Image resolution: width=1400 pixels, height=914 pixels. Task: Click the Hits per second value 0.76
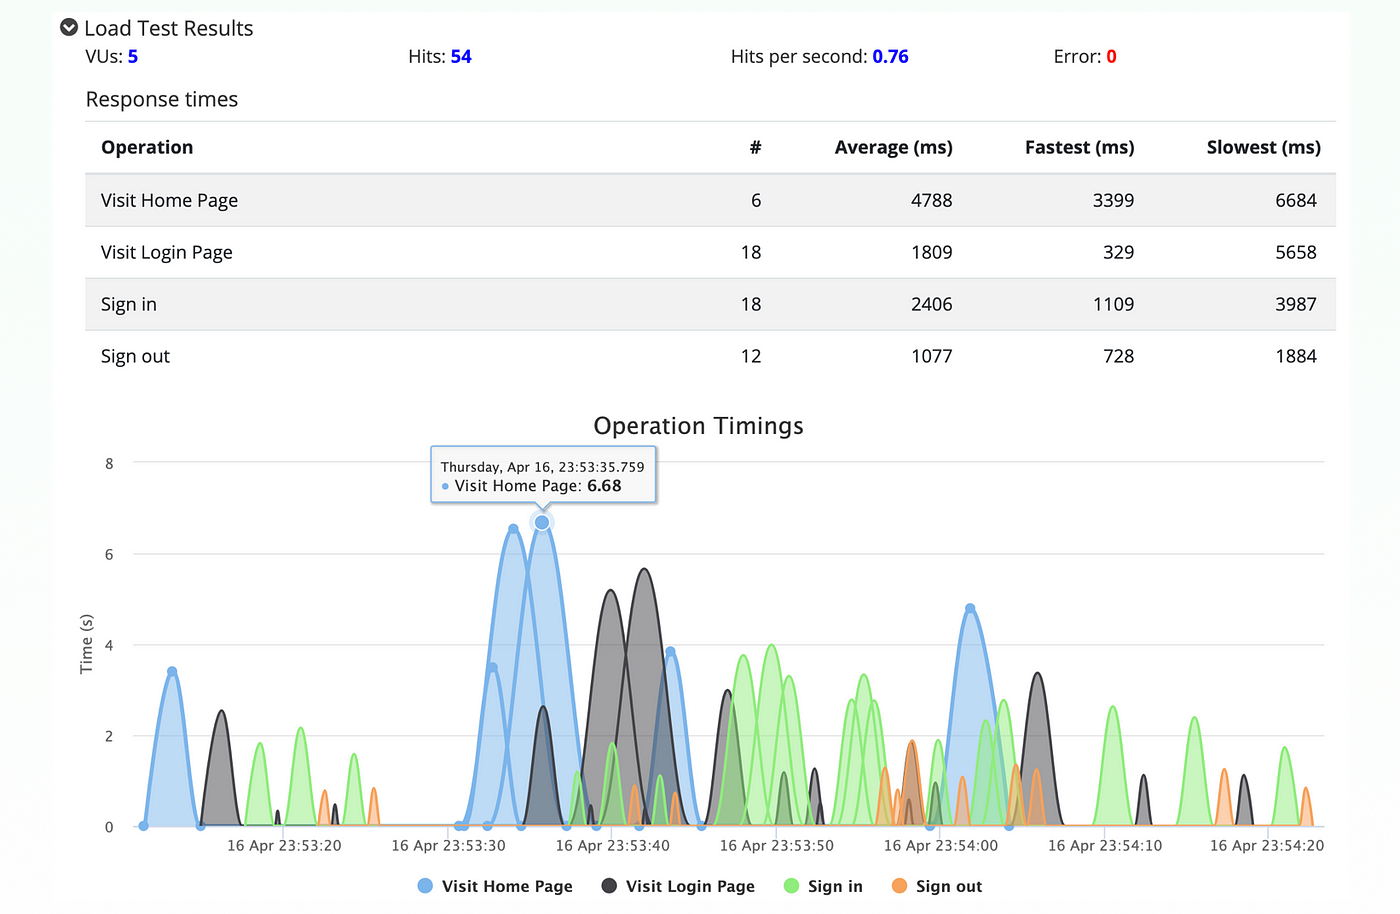click(x=890, y=56)
